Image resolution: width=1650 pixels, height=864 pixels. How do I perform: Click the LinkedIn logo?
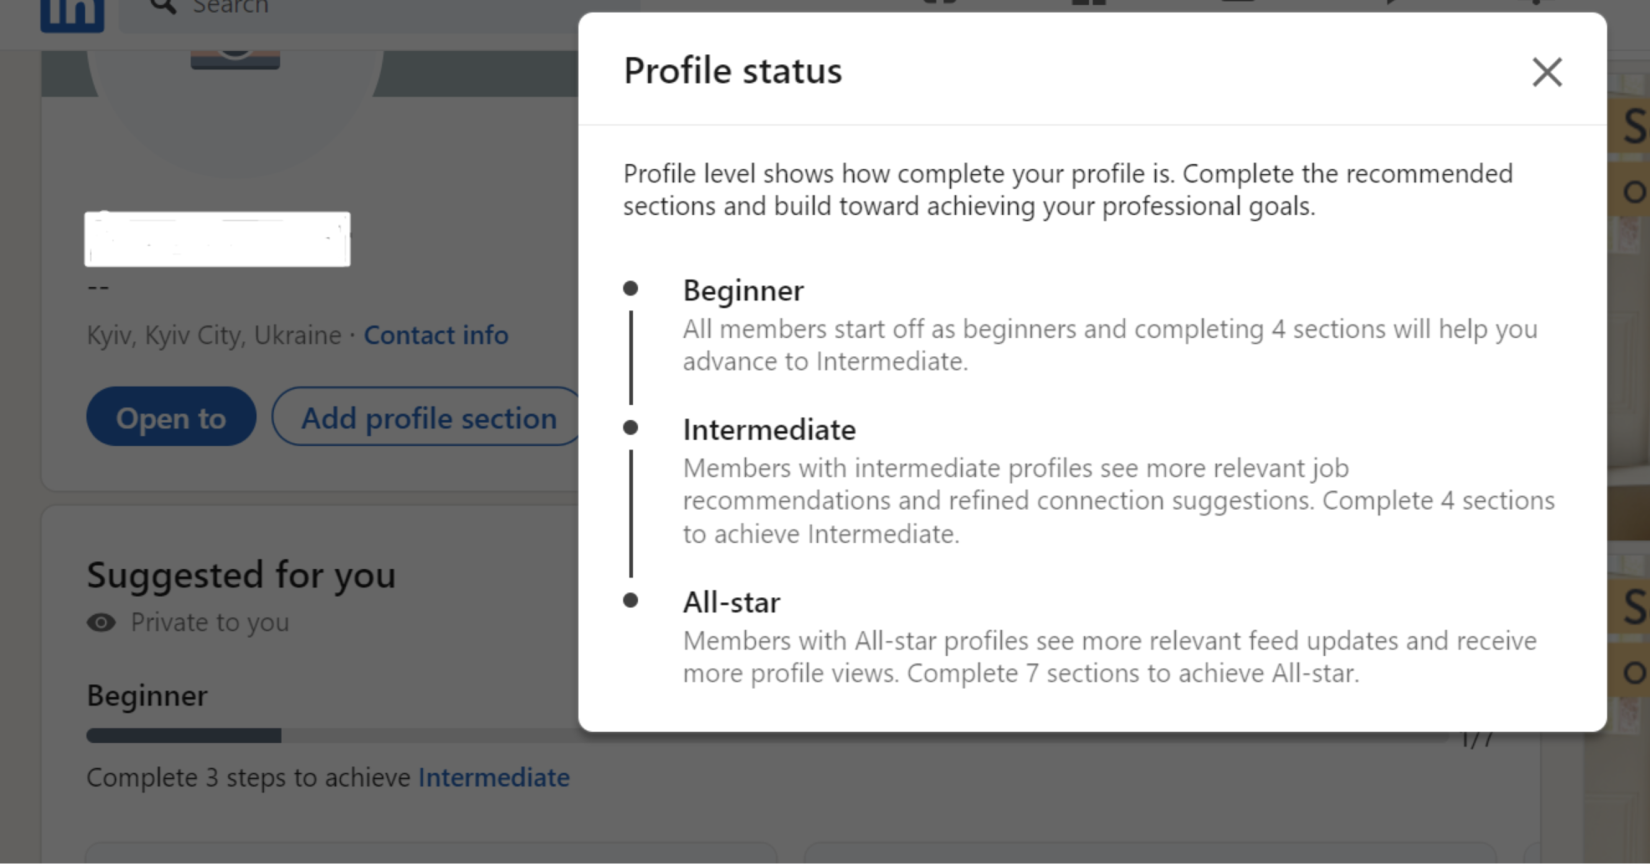point(71,15)
